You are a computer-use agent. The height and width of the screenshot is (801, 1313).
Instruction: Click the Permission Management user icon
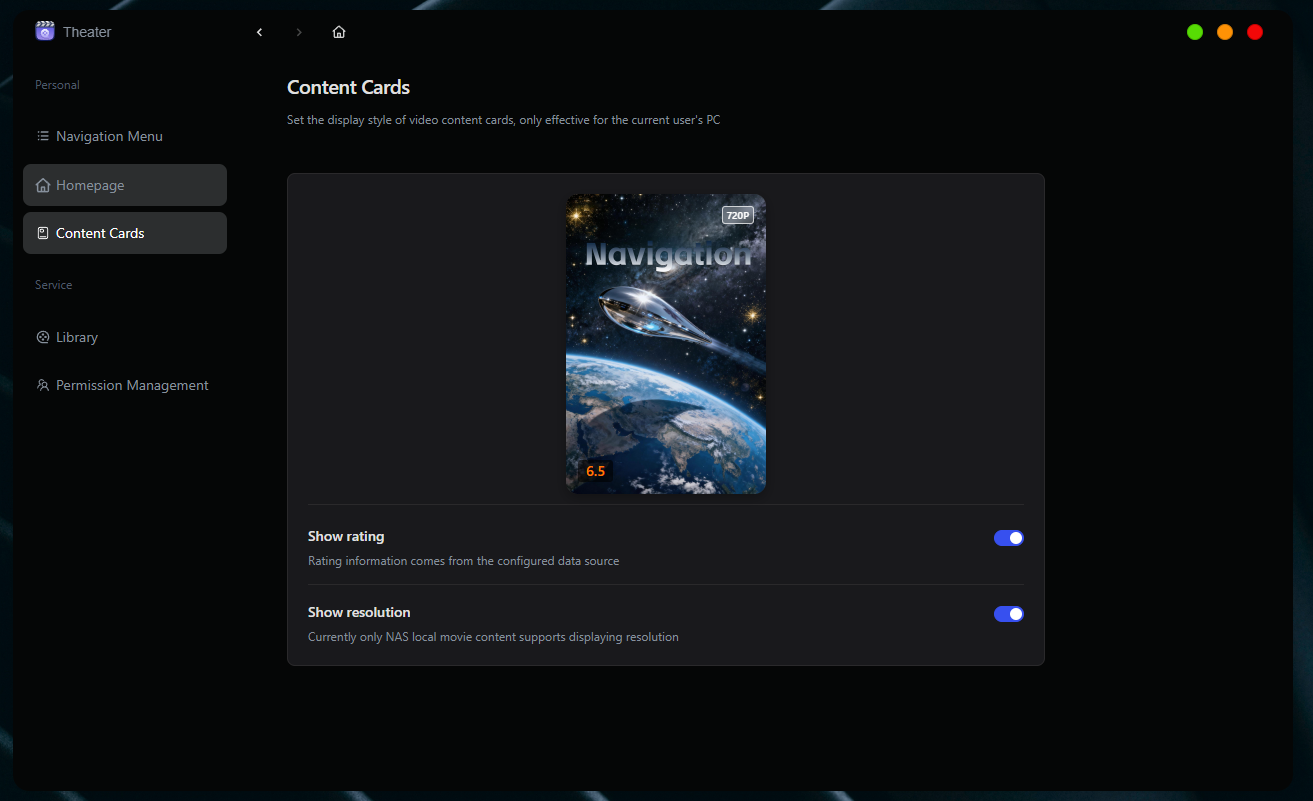(x=43, y=385)
